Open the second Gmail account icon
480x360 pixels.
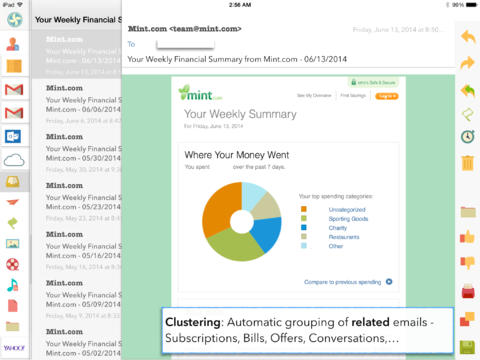[14, 113]
